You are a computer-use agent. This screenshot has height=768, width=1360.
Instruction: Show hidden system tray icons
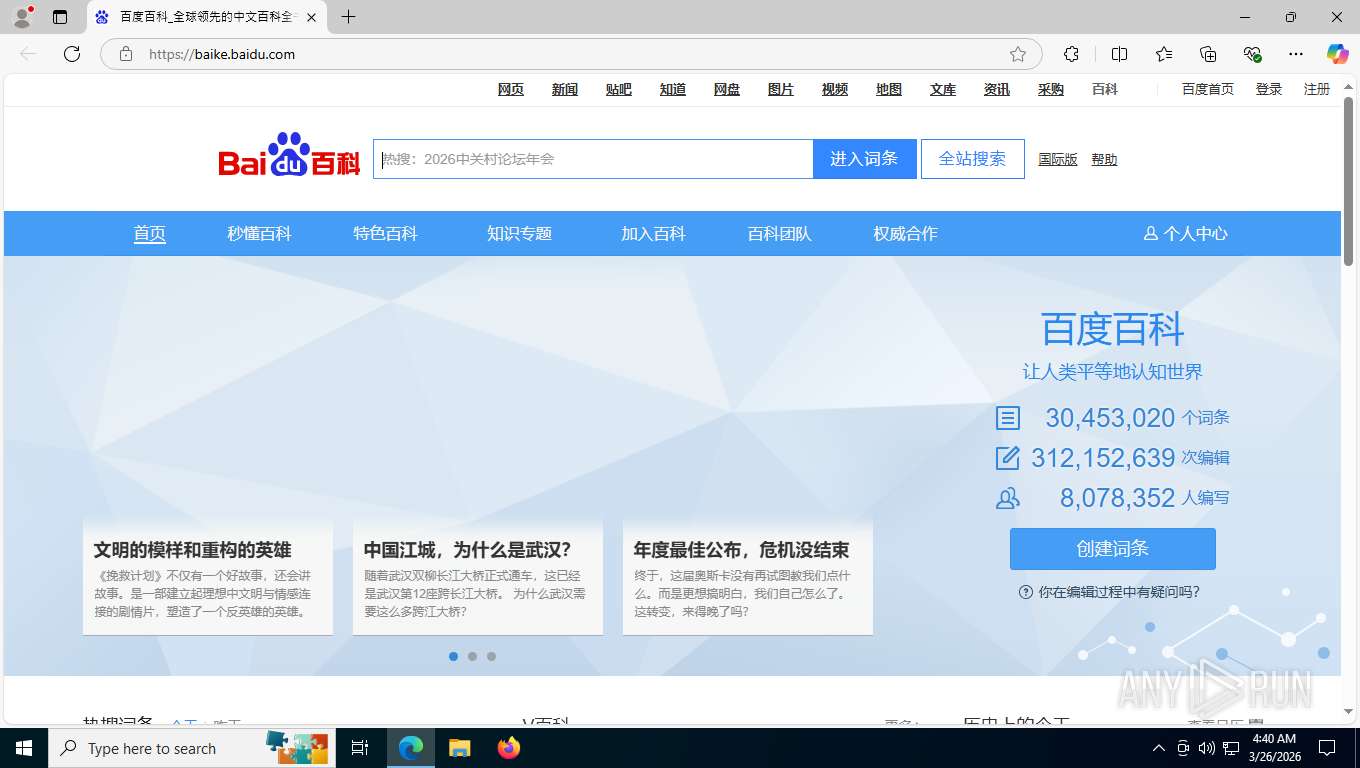tap(1159, 748)
